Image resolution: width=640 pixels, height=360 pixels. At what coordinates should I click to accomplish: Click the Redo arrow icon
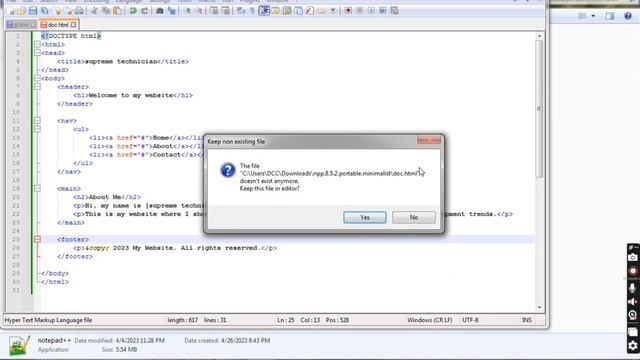click(x=144, y=11)
